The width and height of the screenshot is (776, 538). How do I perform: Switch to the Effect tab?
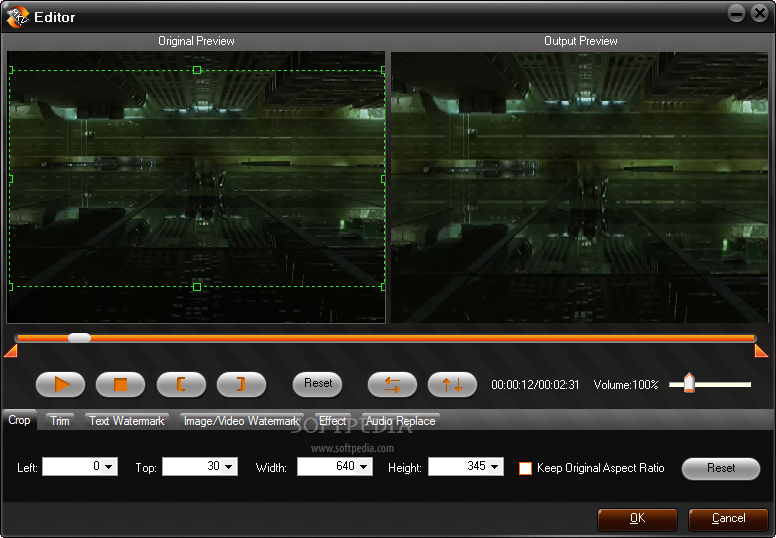click(333, 421)
